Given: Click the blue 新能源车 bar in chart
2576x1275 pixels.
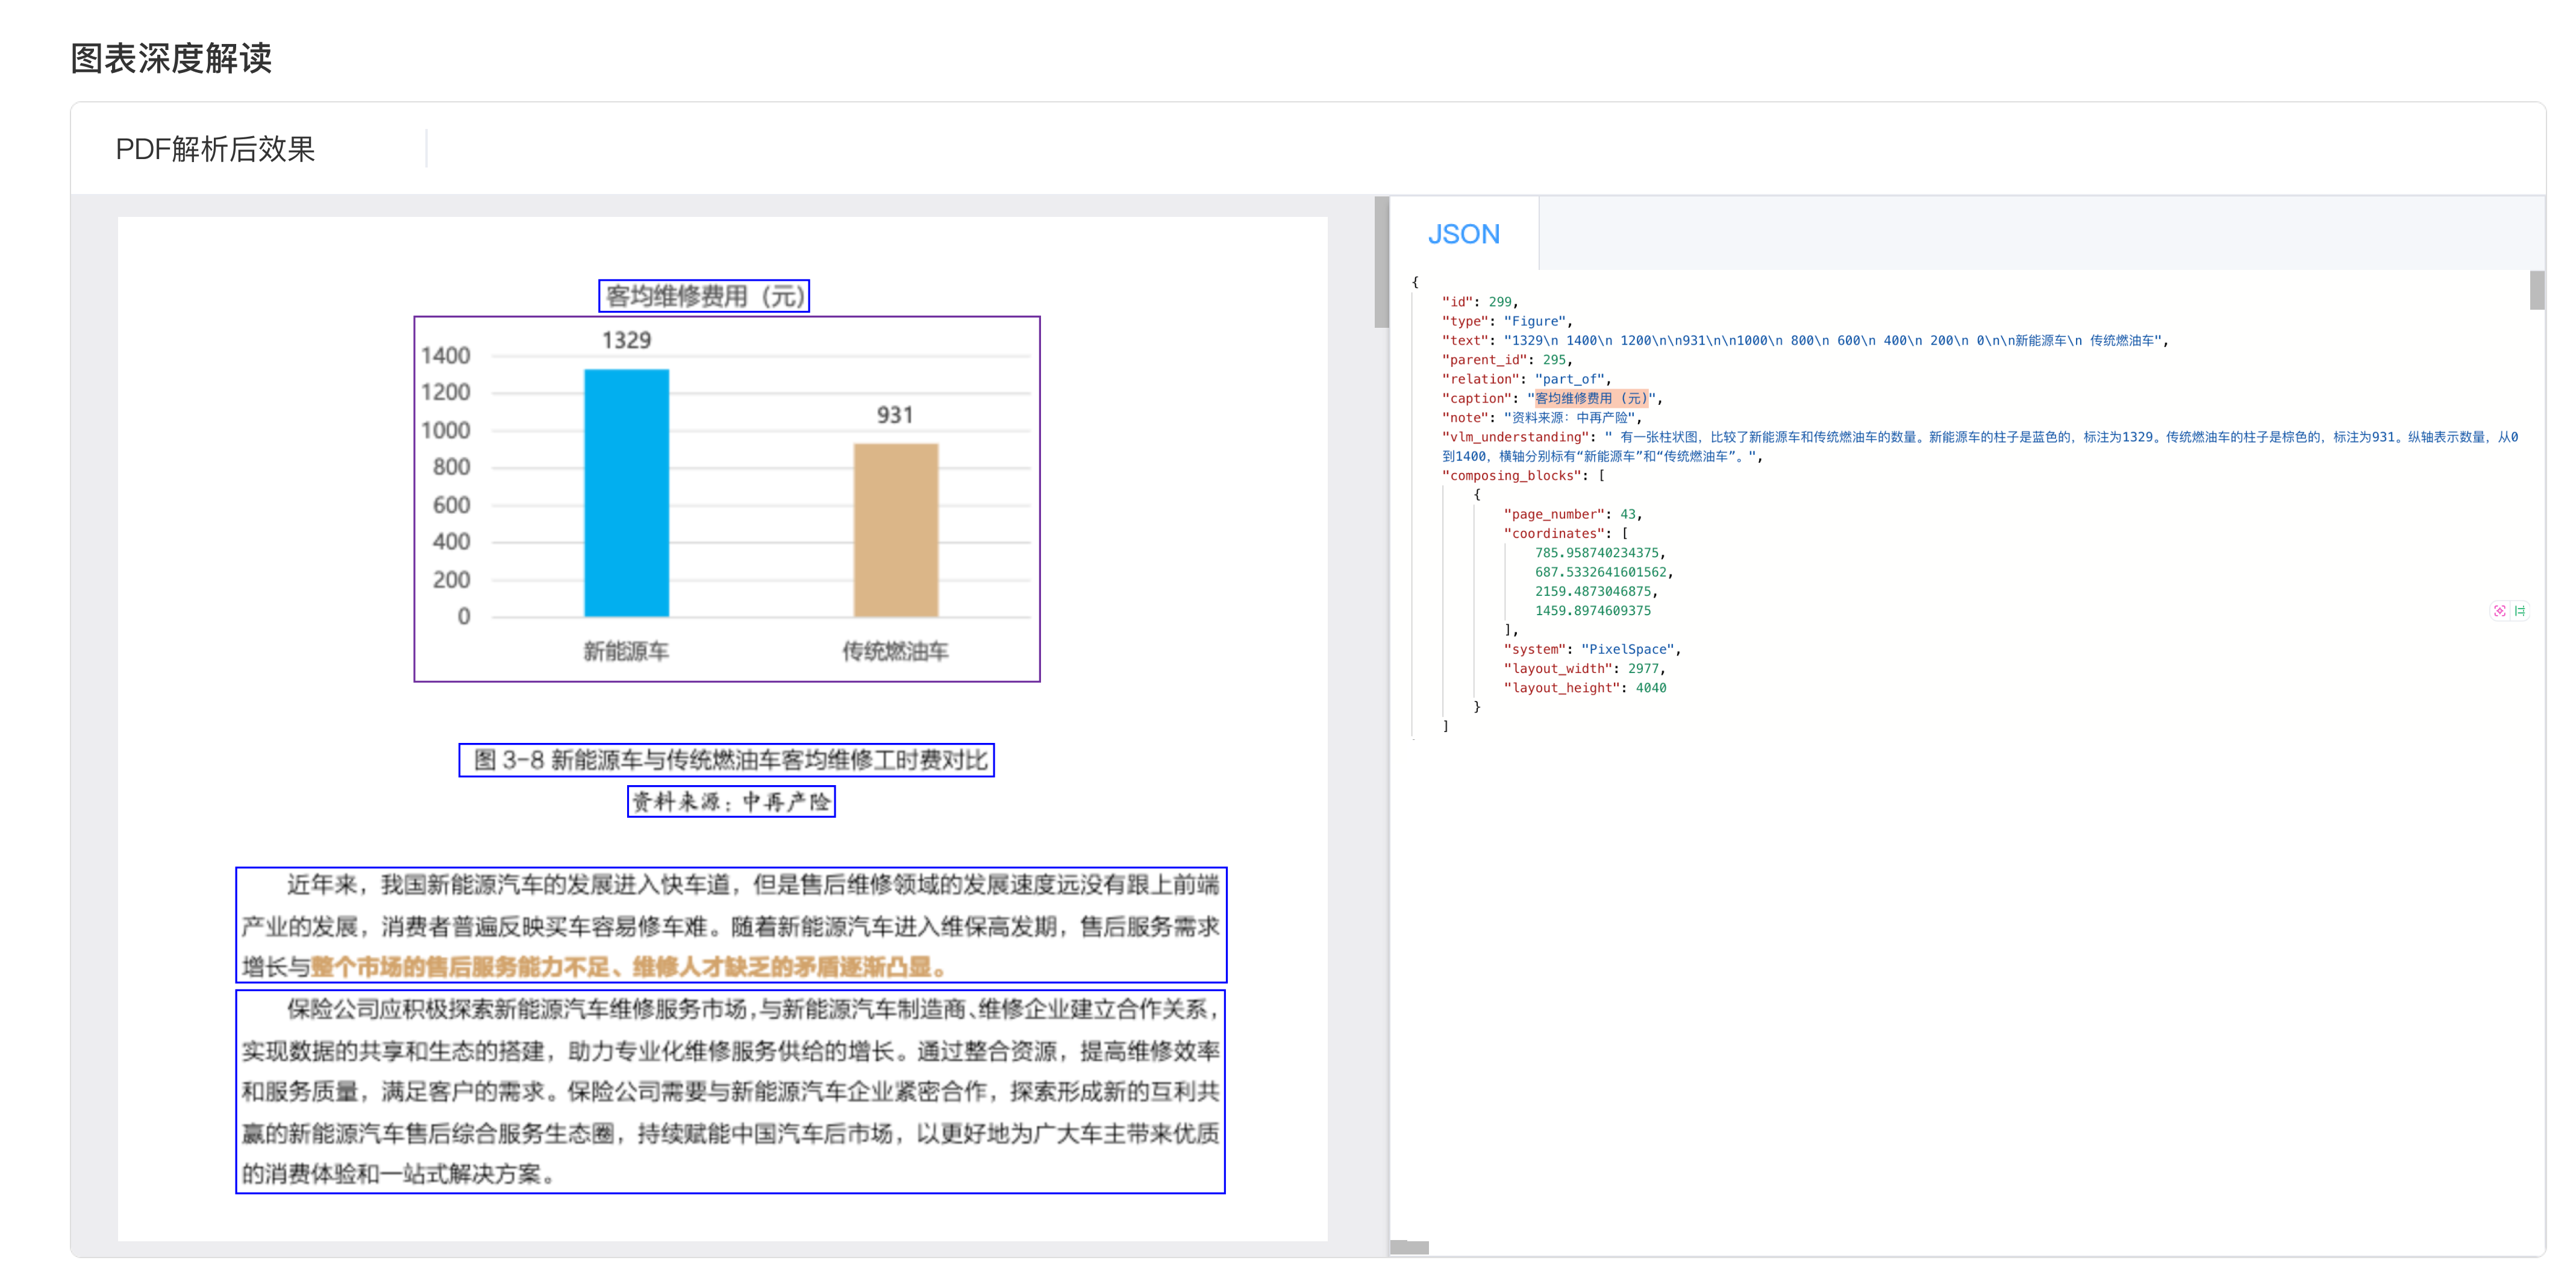Looking at the screenshot, I should pos(626,493).
